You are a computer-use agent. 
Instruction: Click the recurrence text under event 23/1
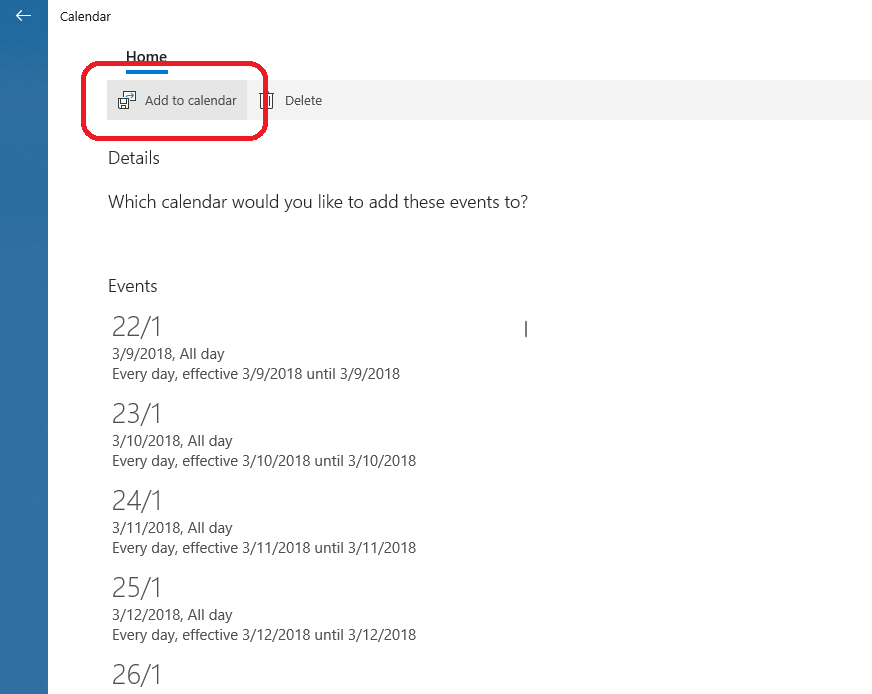point(264,460)
